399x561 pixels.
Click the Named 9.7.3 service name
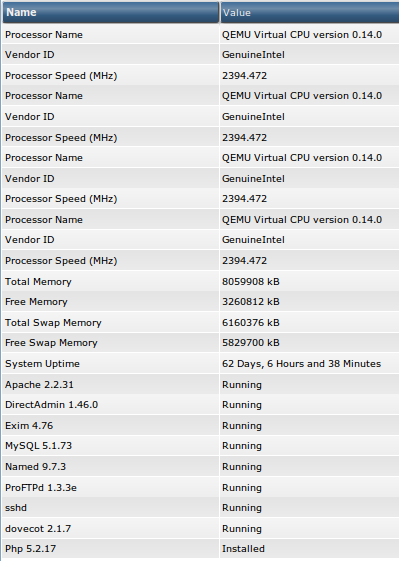pyautogui.click(x=35, y=467)
